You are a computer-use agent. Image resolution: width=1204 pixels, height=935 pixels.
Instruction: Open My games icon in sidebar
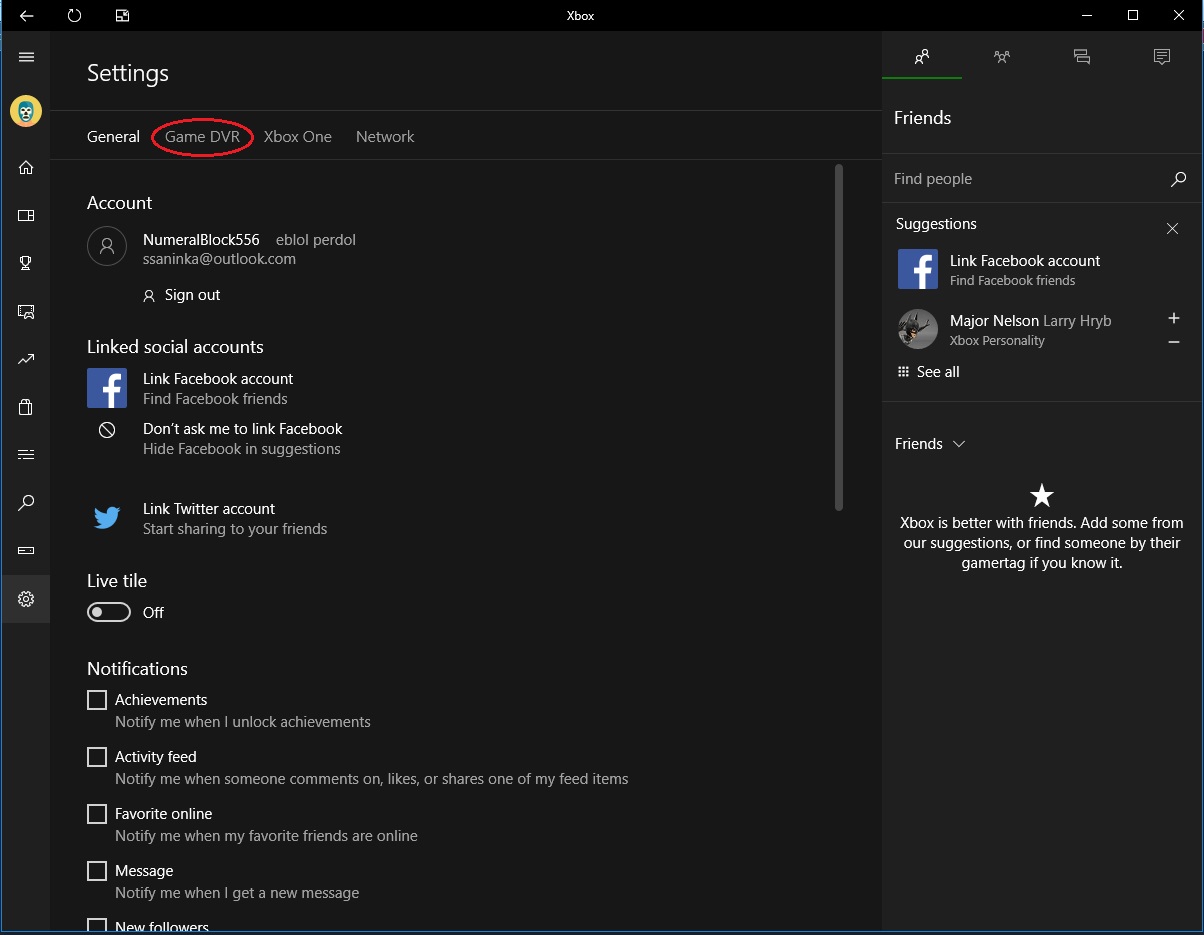point(26,215)
